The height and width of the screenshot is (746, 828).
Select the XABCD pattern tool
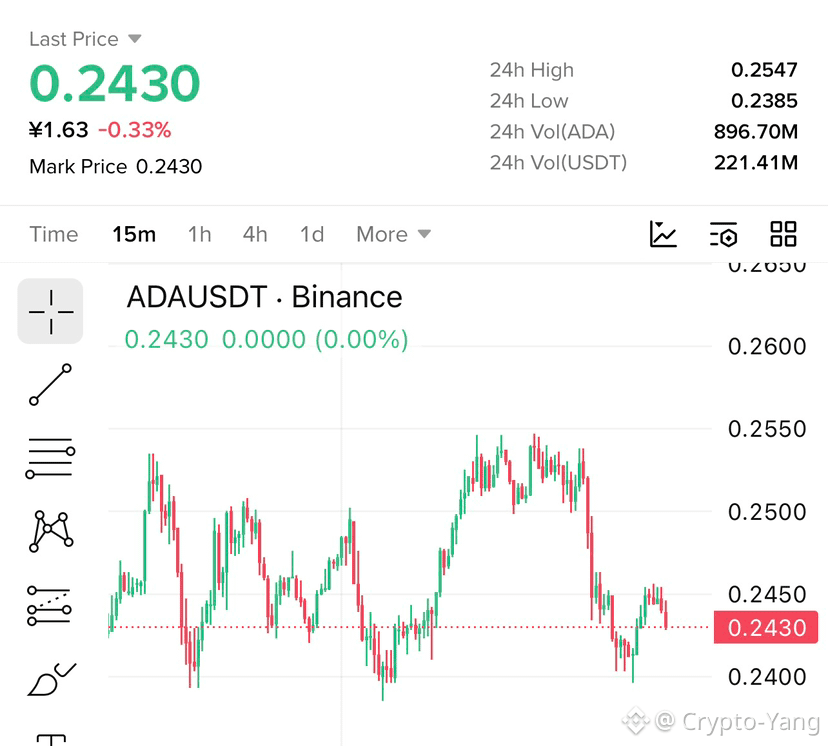(51, 531)
